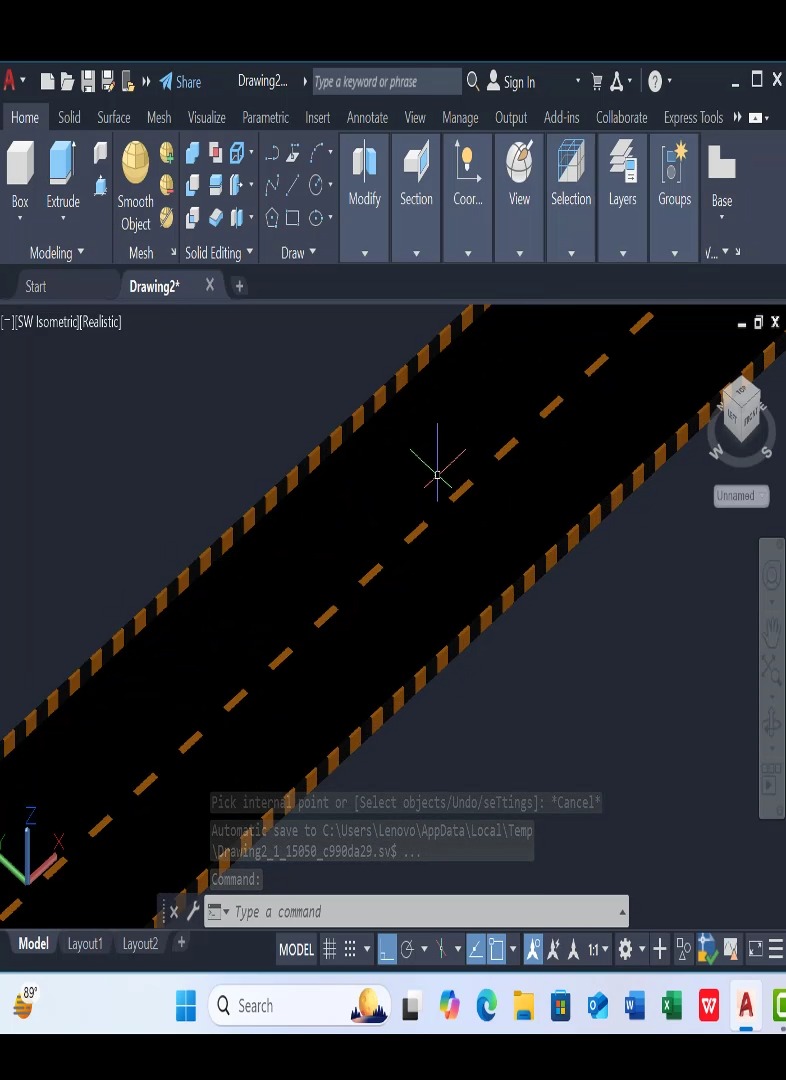
Task: Toggle isometric drafting in status bar
Action: (441, 950)
